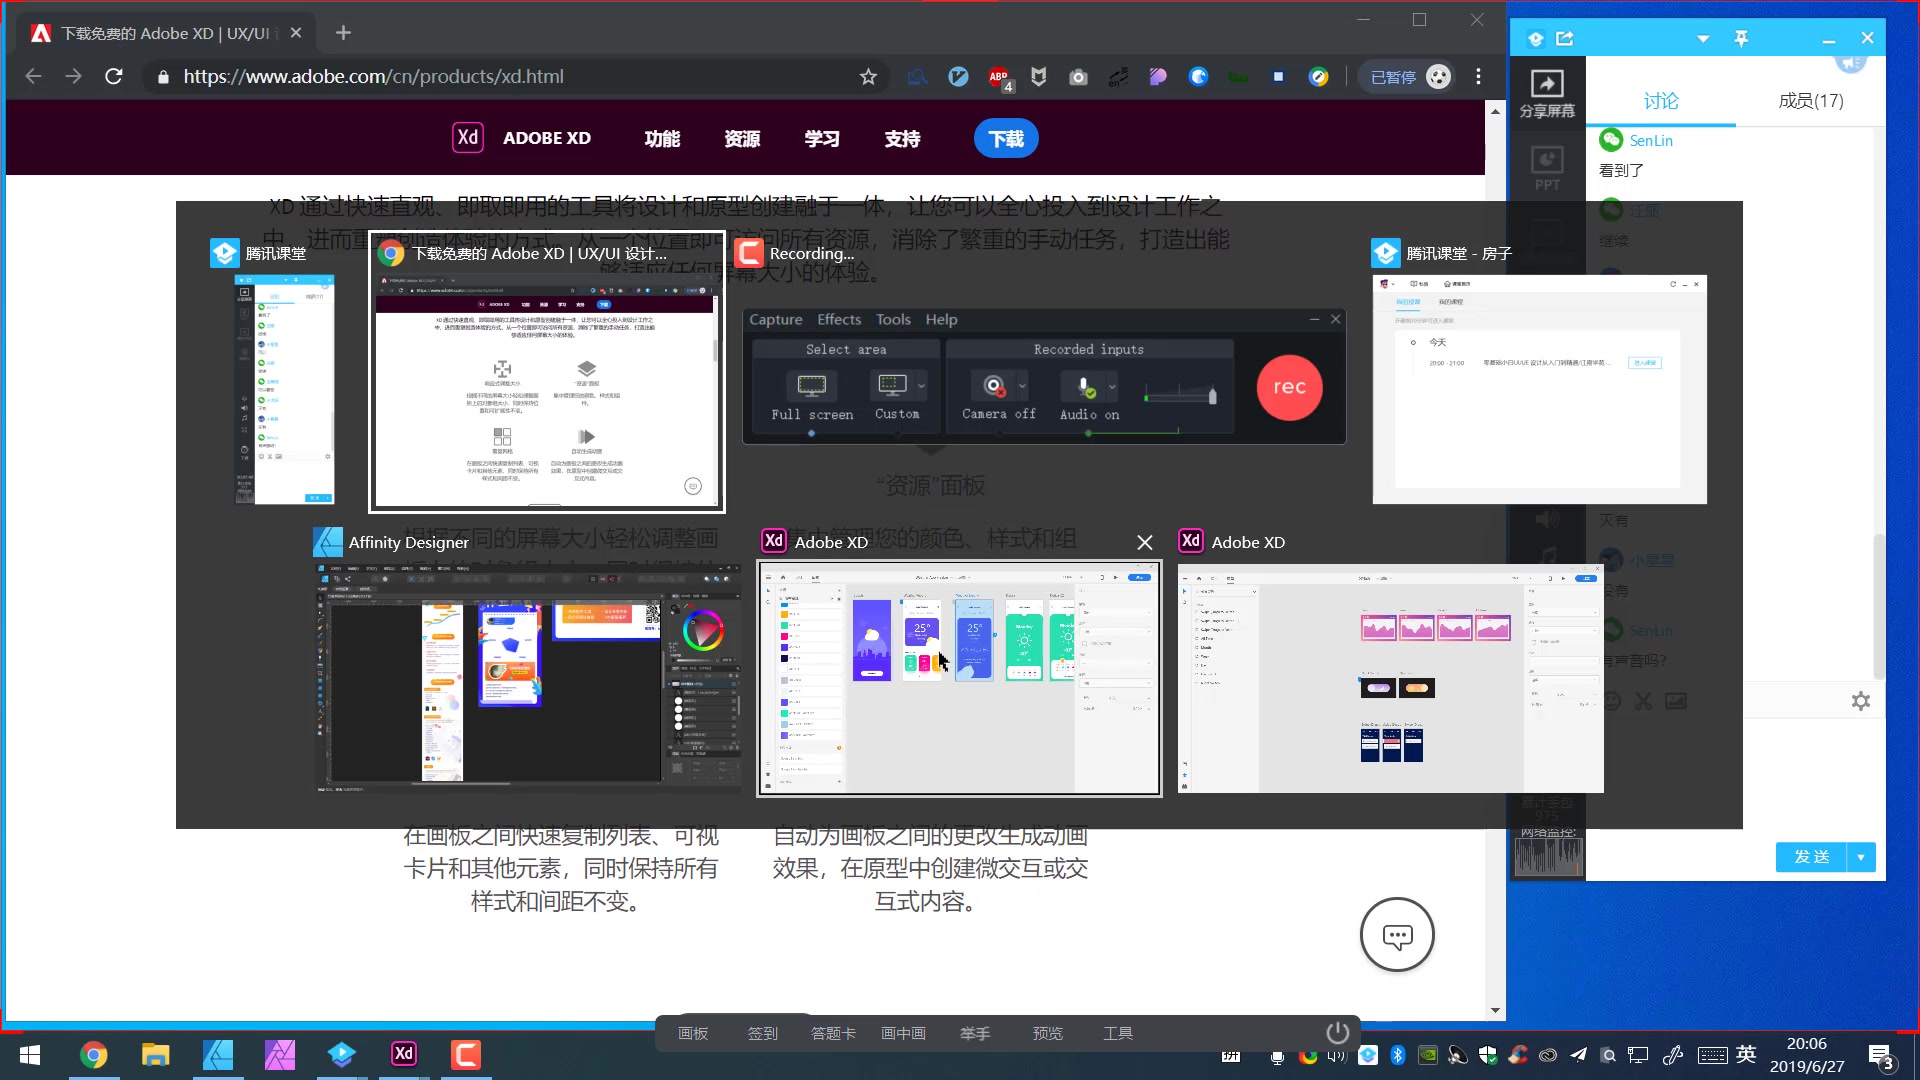Viewport: 1920px width, 1080px height.
Task: Open chat settings gear icon
Action: 1860,701
